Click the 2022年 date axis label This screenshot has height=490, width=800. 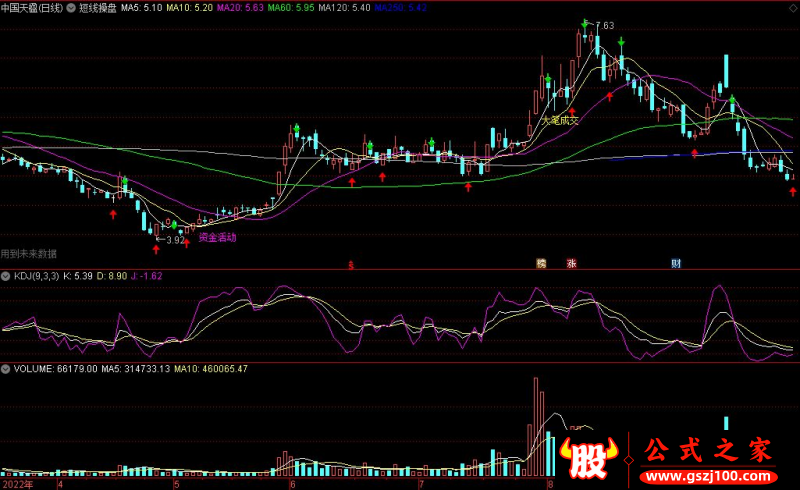(x=16, y=483)
